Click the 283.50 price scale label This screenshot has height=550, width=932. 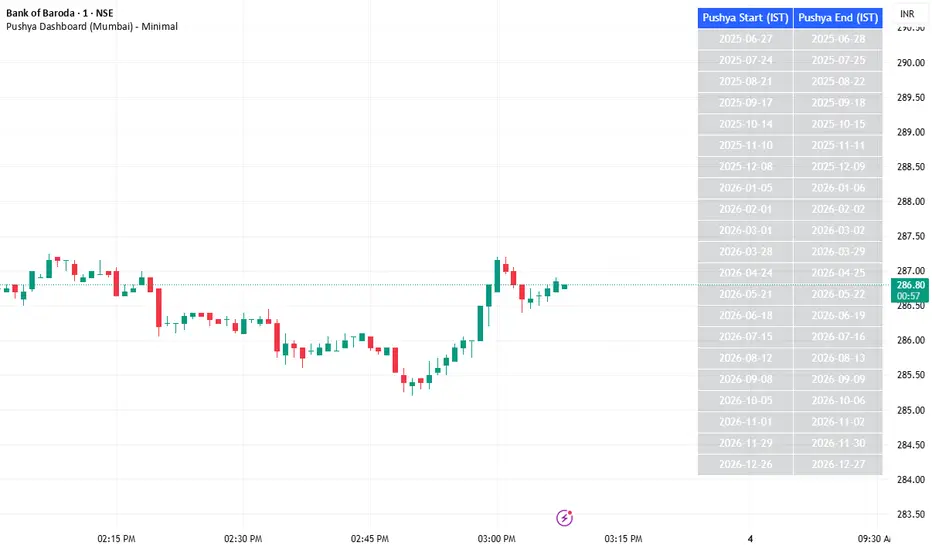point(909,515)
